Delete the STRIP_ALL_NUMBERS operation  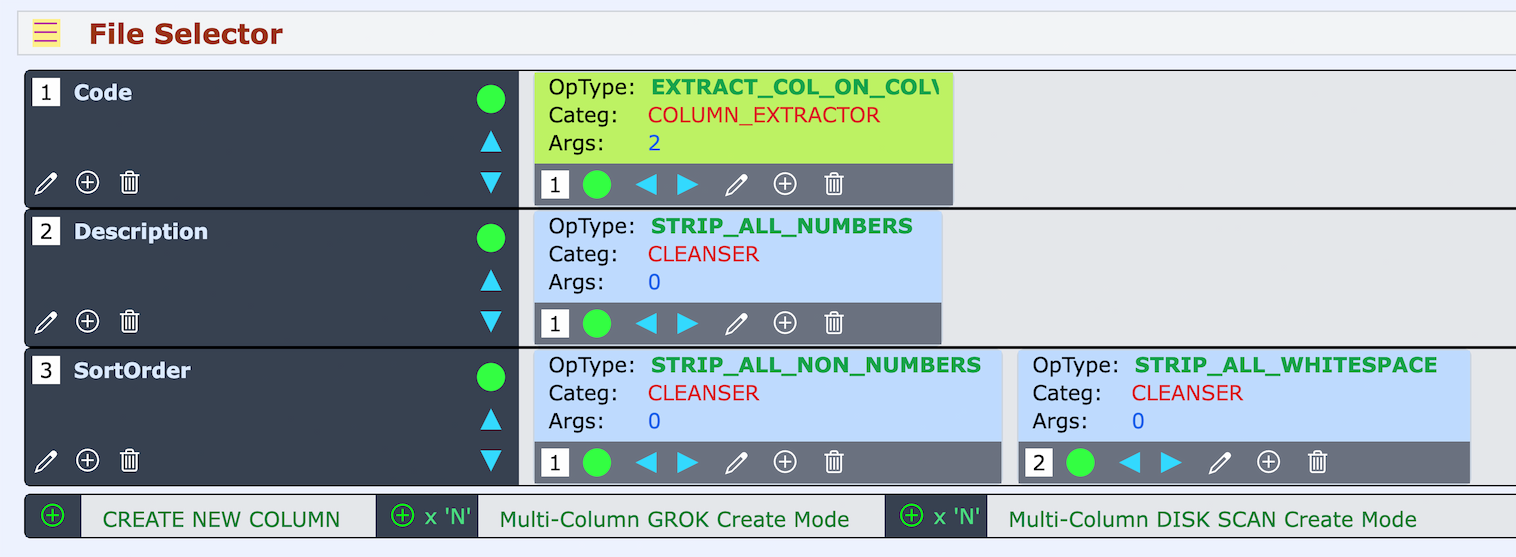[x=834, y=323]
